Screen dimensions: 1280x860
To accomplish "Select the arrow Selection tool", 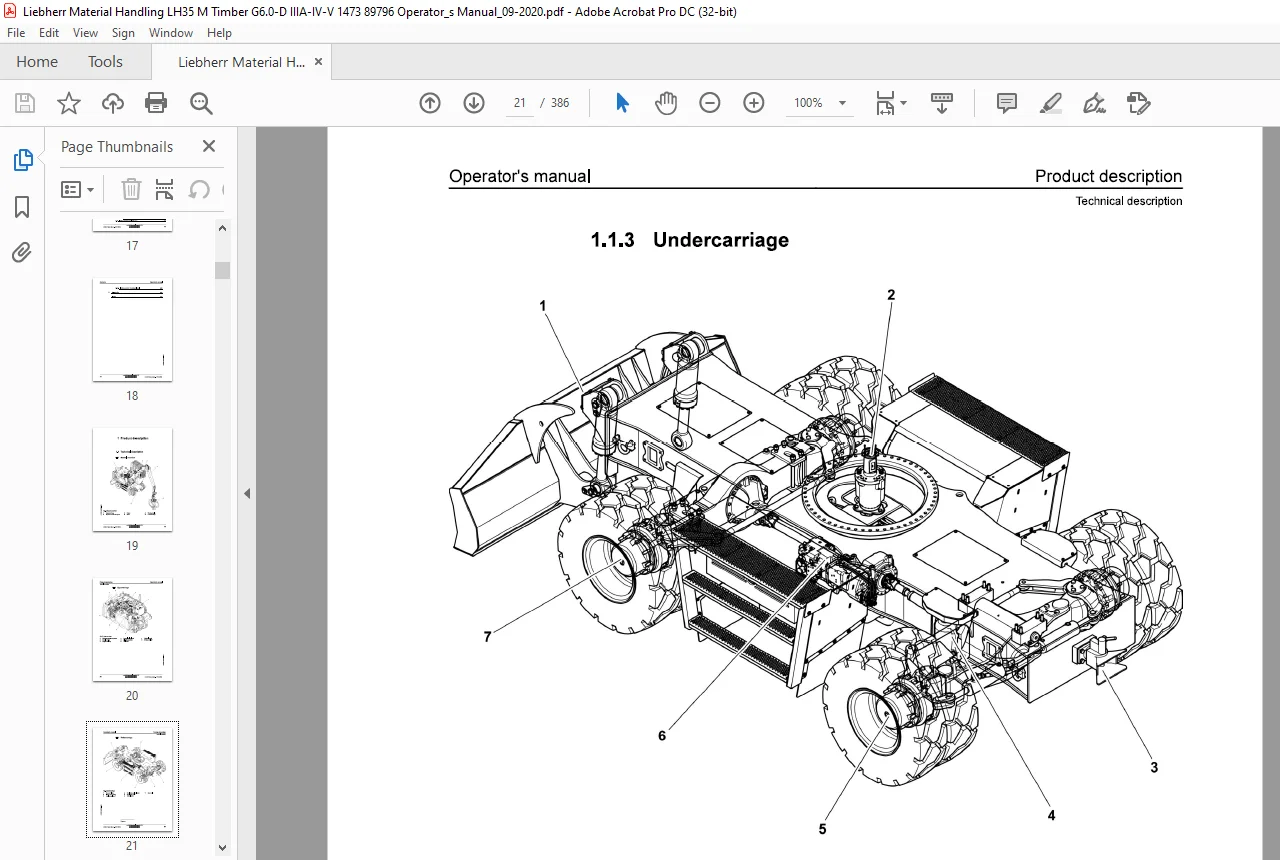I will (622, 103).
